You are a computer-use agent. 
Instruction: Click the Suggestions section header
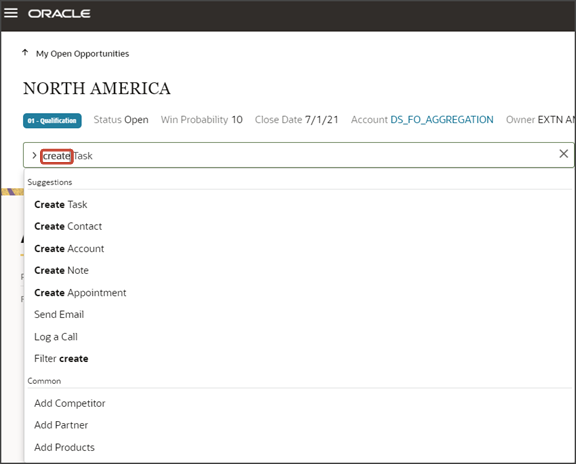point(50,182)
